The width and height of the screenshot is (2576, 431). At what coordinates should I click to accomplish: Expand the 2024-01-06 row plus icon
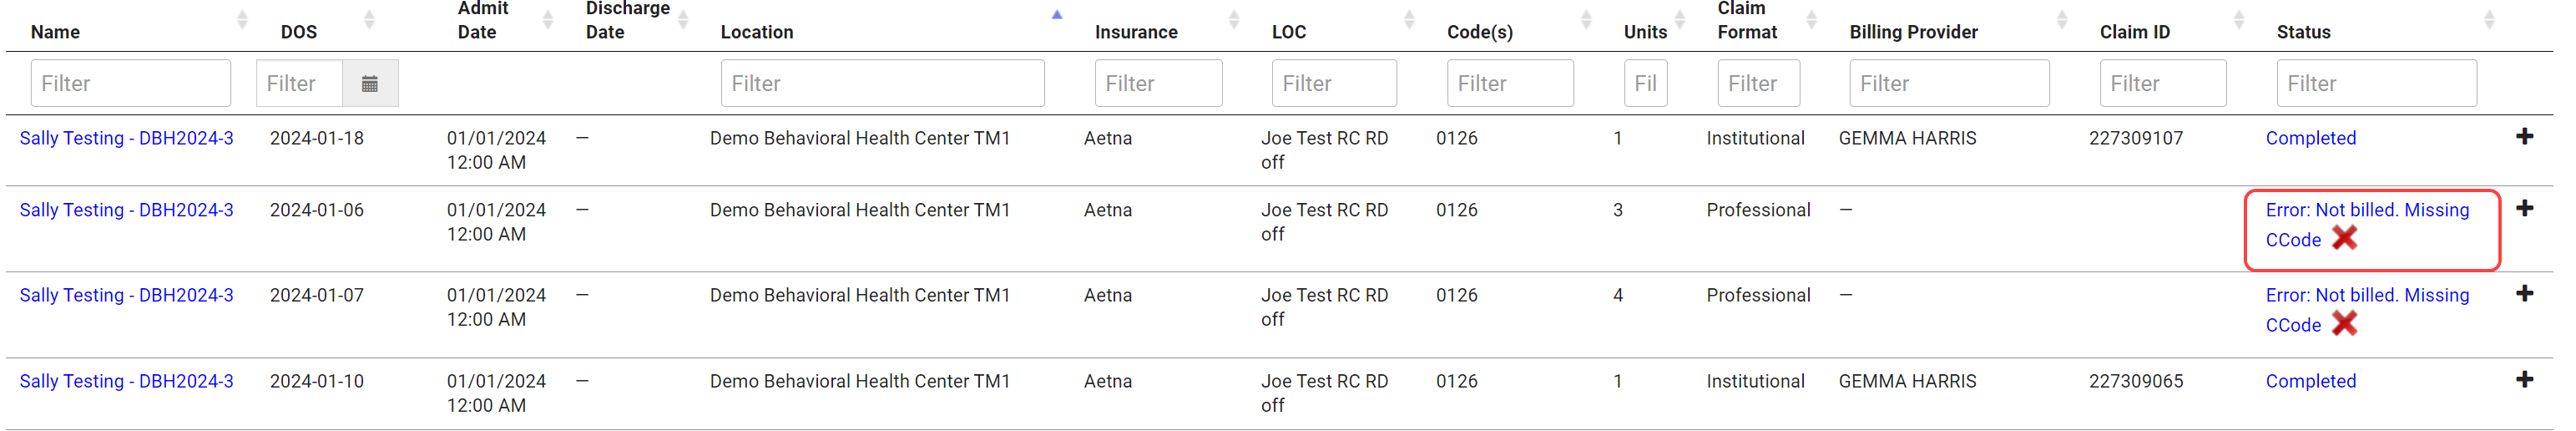(2524, 208)
